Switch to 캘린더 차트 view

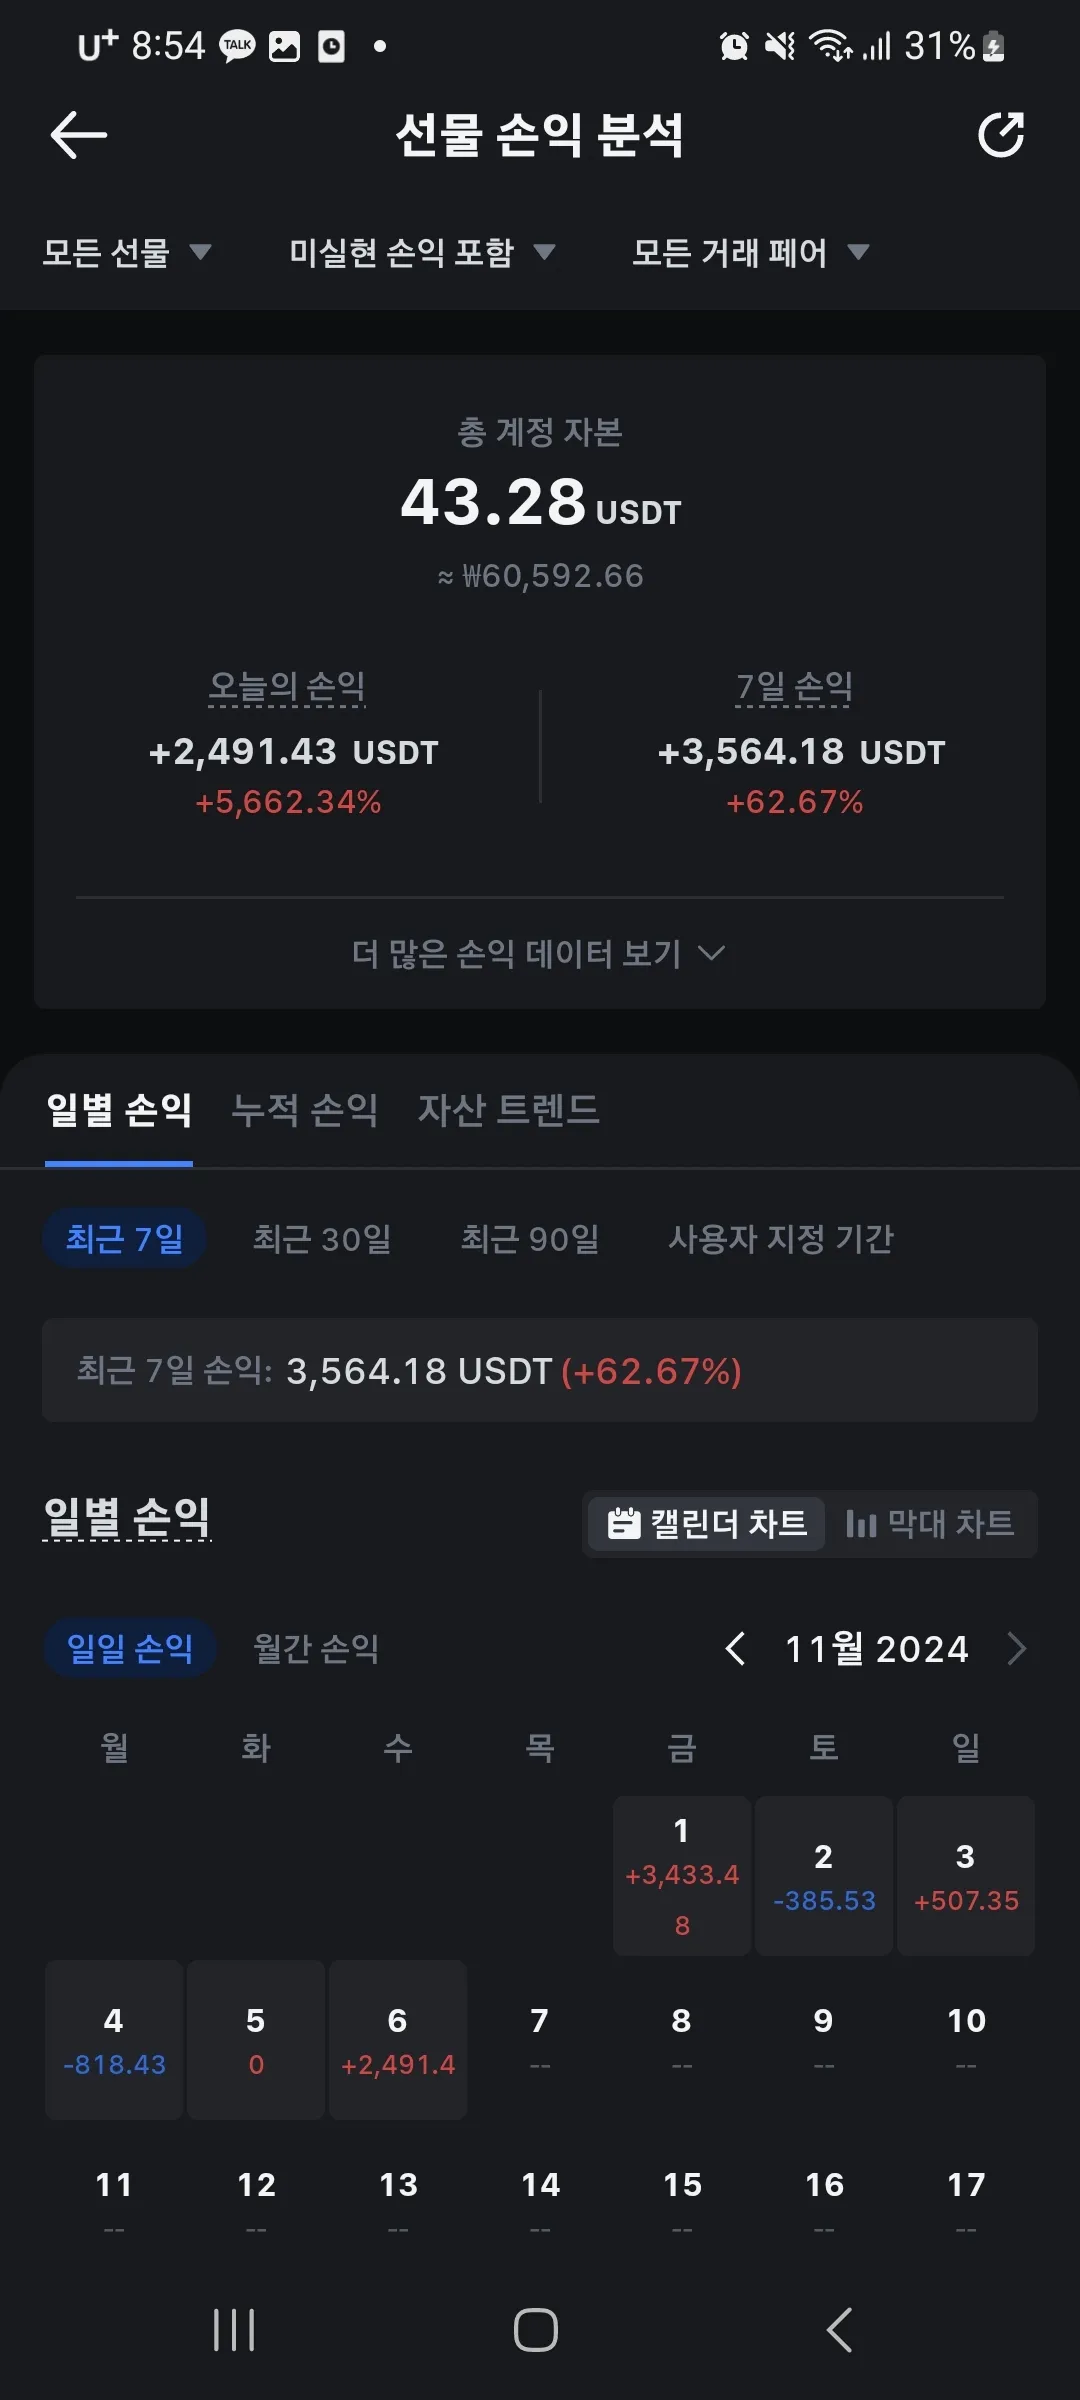(x=707, y=1523)
